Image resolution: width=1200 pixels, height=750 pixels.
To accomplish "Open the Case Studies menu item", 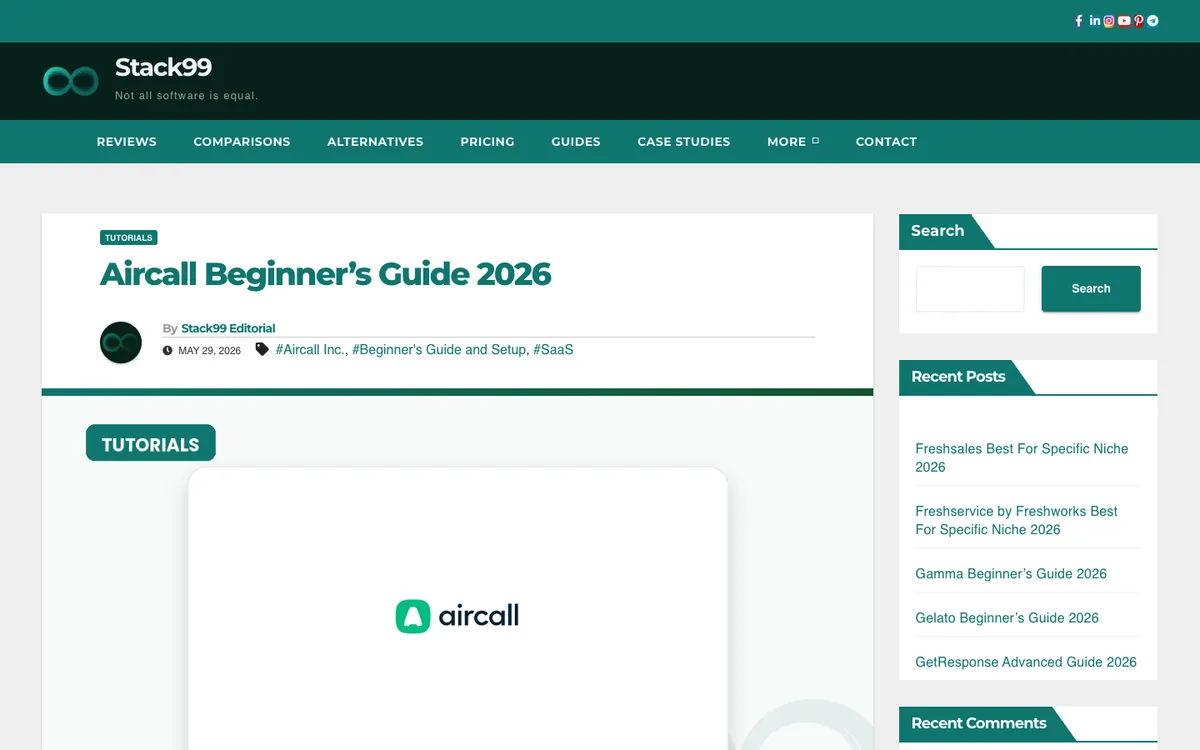I will pyautogui.click(x=684, y=142).
